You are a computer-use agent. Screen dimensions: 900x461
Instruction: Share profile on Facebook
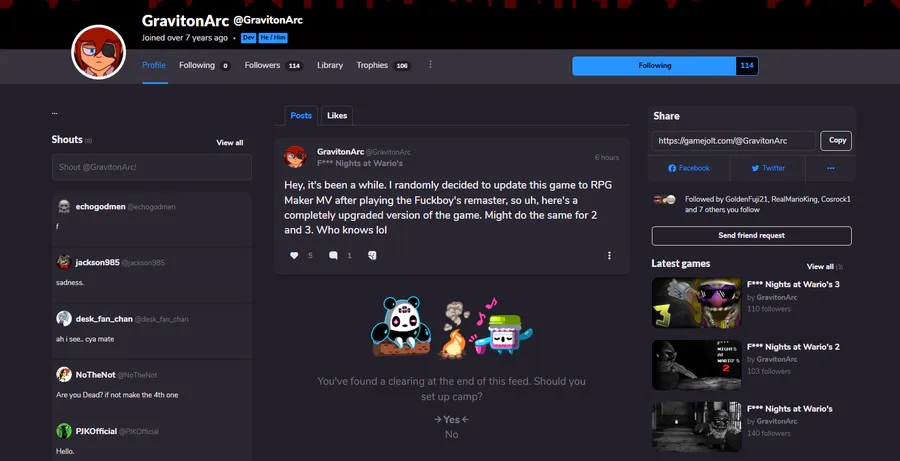(x=689, y=168)
